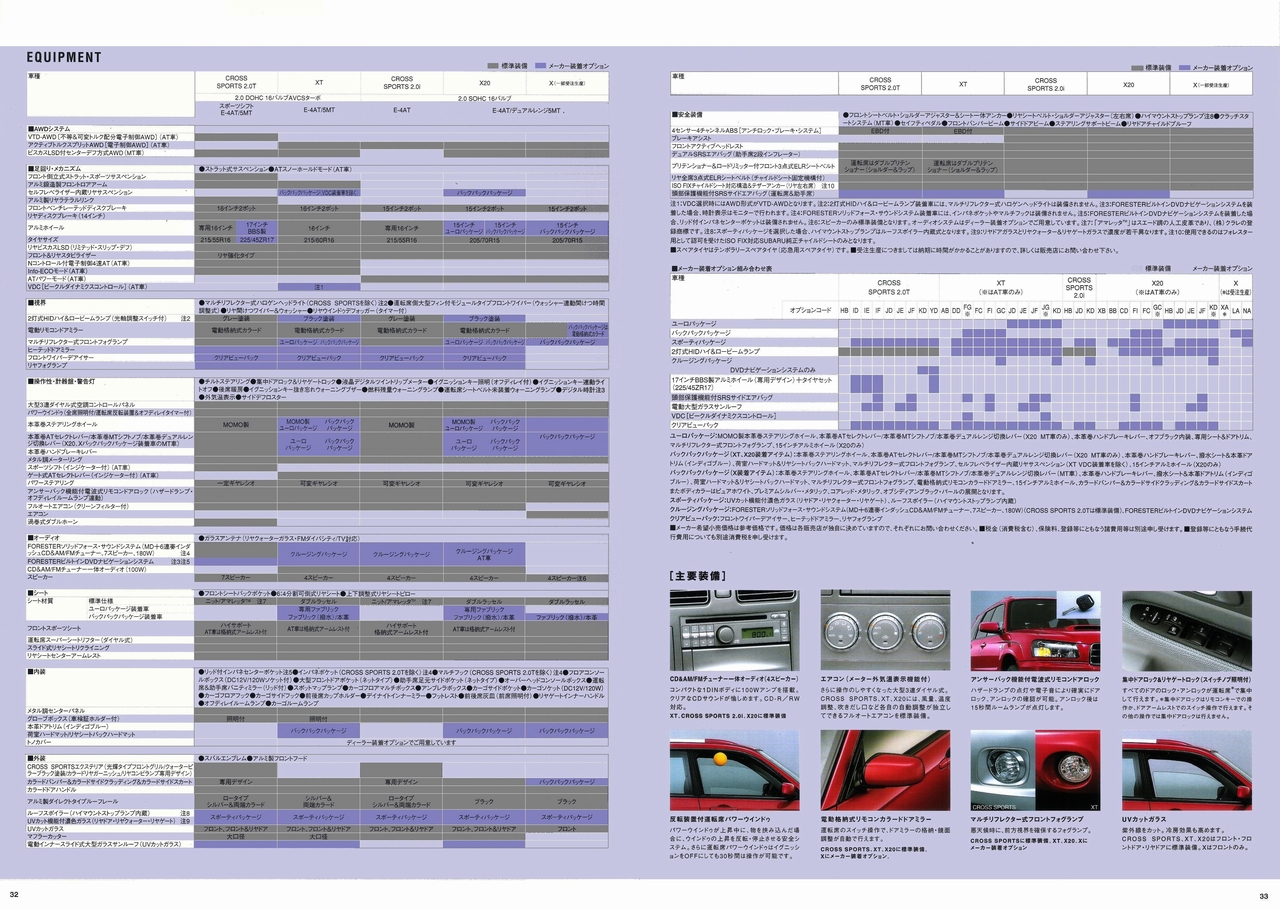The height and width of the screenshot is (909, 1280).
Task: Select the red car and remote key photo
Action: click(1034, 629)
